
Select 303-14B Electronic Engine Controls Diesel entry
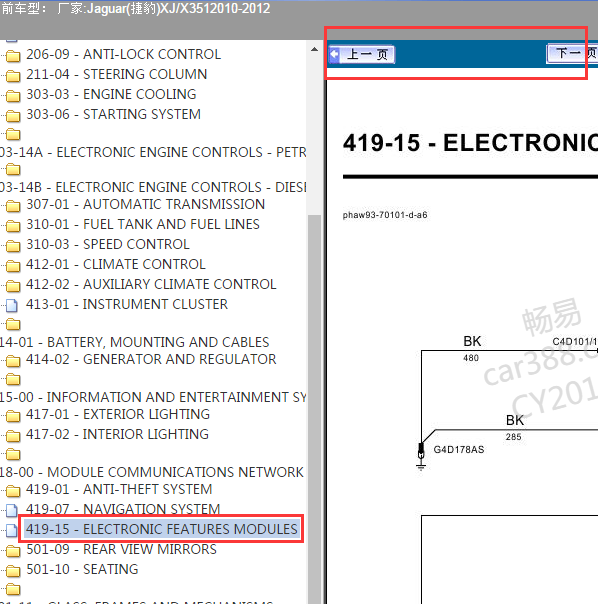pyautogui.click(x=153, y=187)
